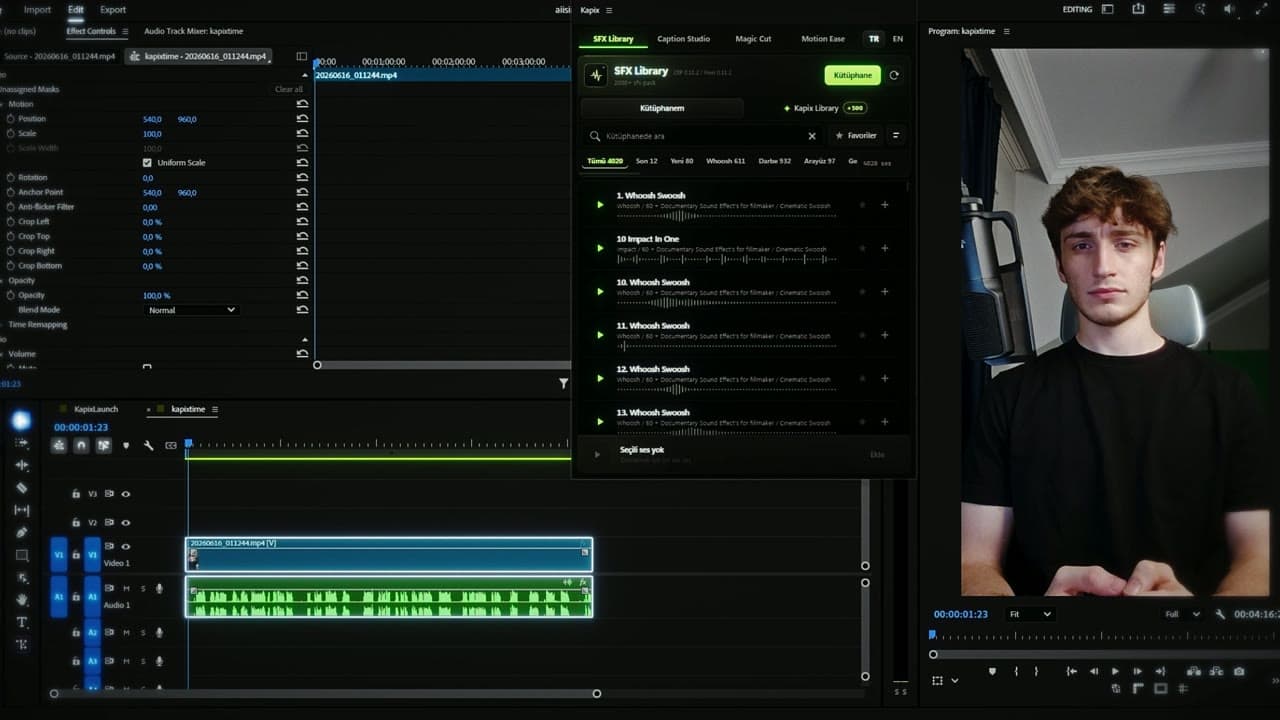The image size is (1280, 720).
Task: Mute the Audio 1 track
Action: pos(126,588)
